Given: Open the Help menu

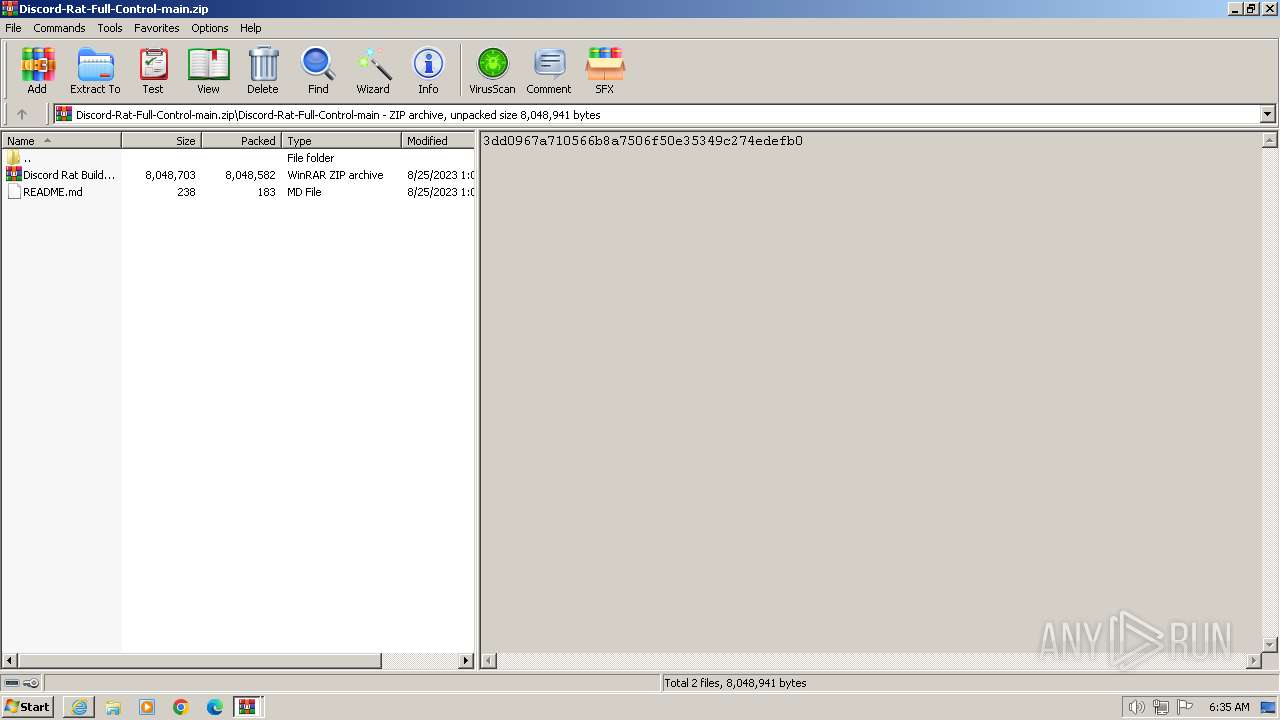Looking at the screenshot, I should 251,28.
